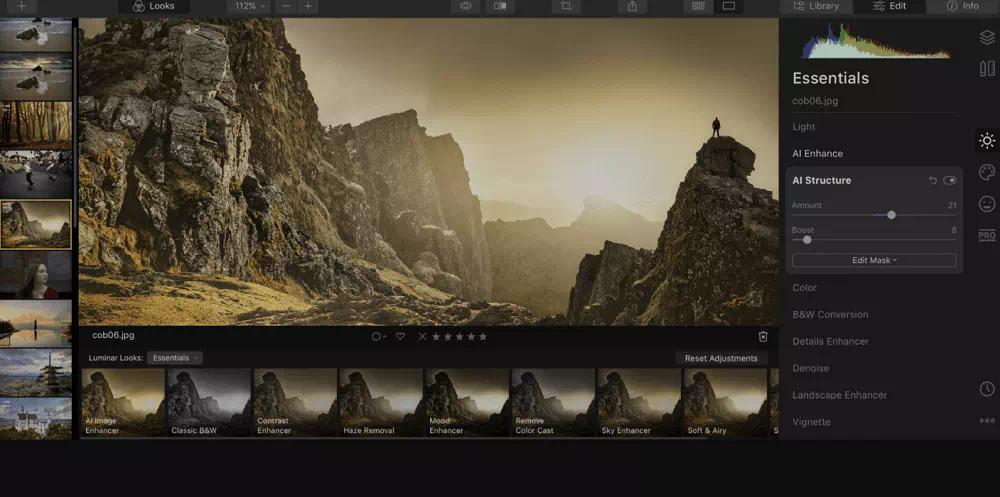This screenshot has width=1000, height=497.
Task: Click the Reset Adjustments button
Action: coord(721,359)
